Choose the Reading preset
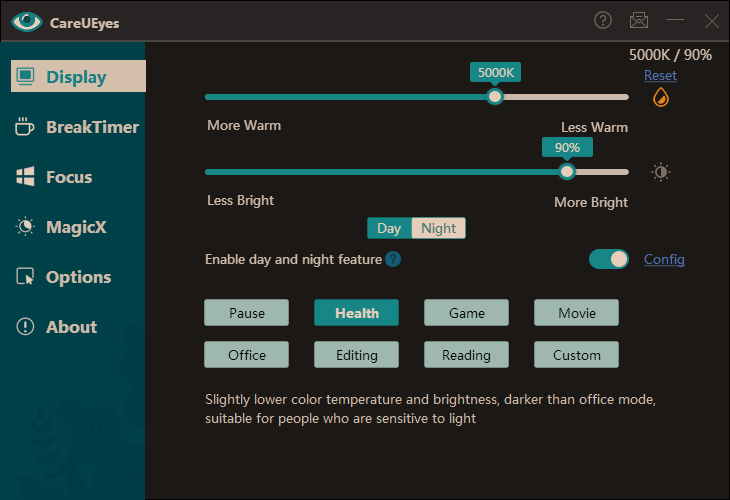Viewport: 730px width, 500px height. [466, 355]
